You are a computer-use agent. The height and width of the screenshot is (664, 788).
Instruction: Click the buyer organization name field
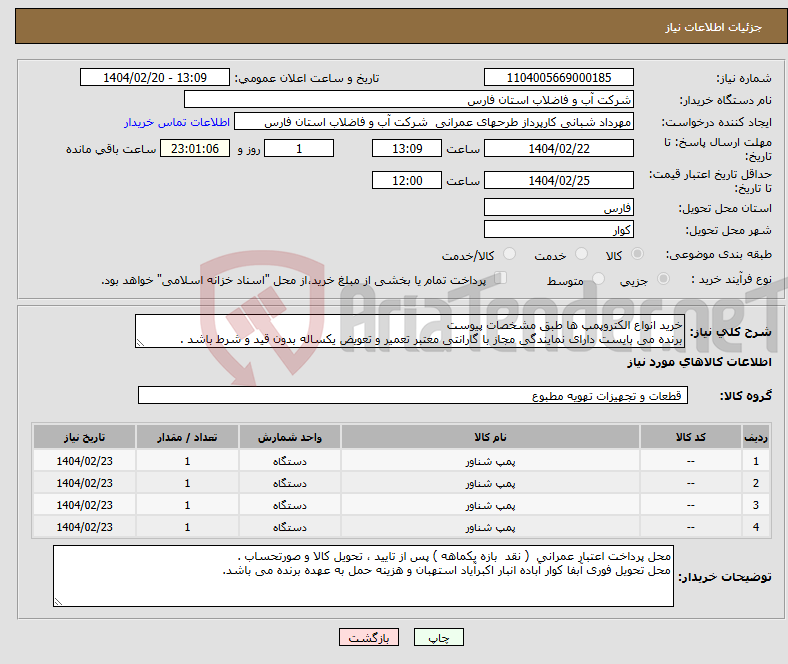(x=409, y=100)
